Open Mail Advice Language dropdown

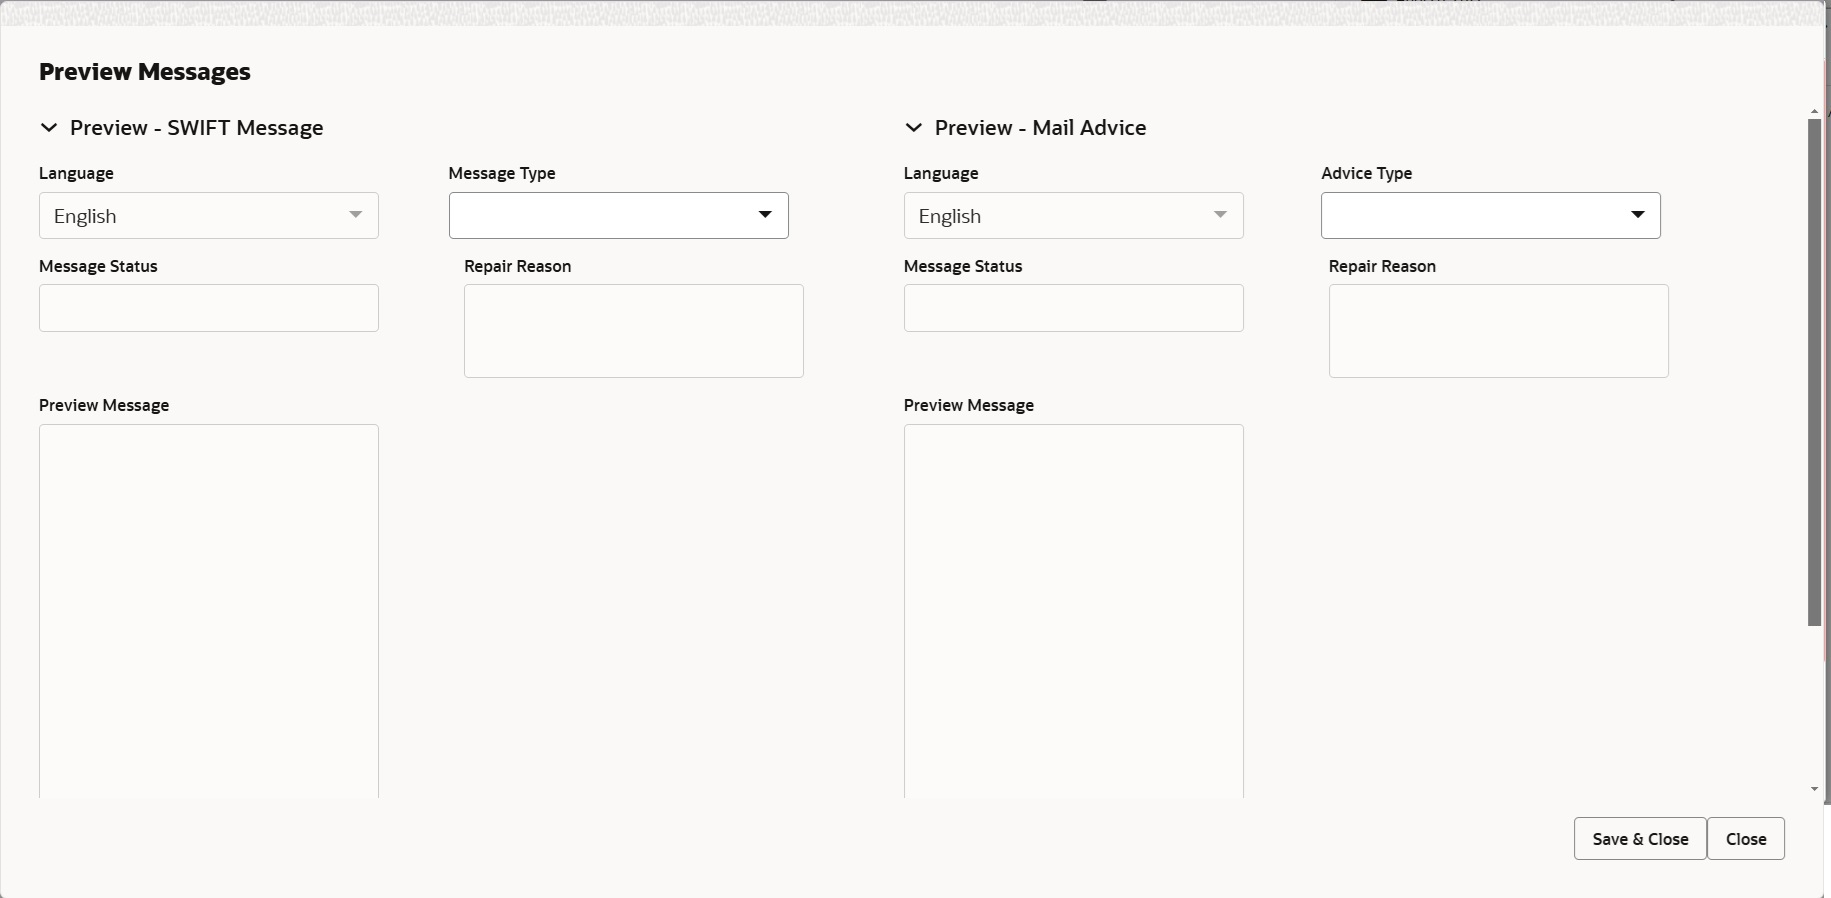tap(1074, 216)
